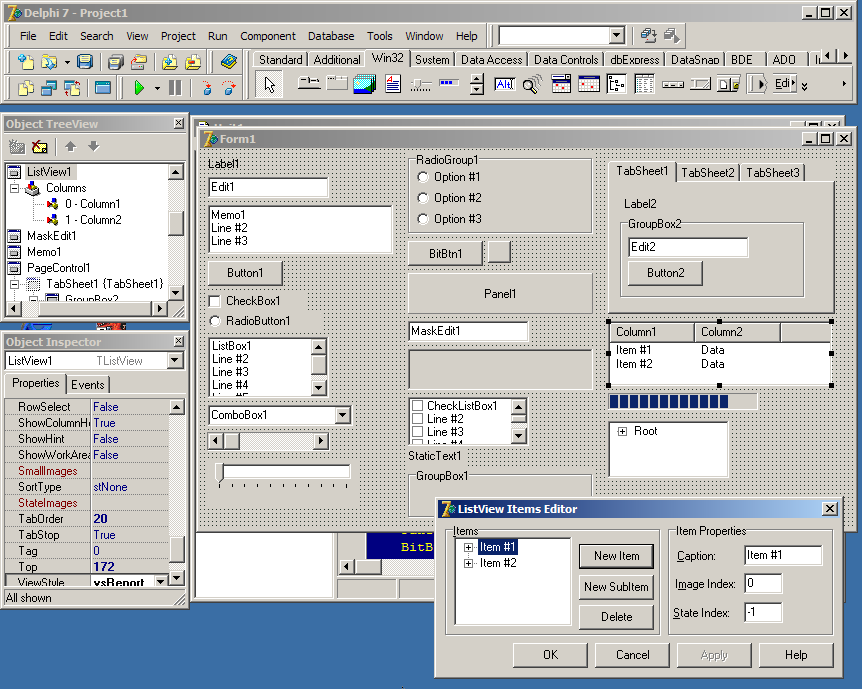
Task: Select RadioButton1 on the form
Action: pyautogui.click(x=215, y=321)
